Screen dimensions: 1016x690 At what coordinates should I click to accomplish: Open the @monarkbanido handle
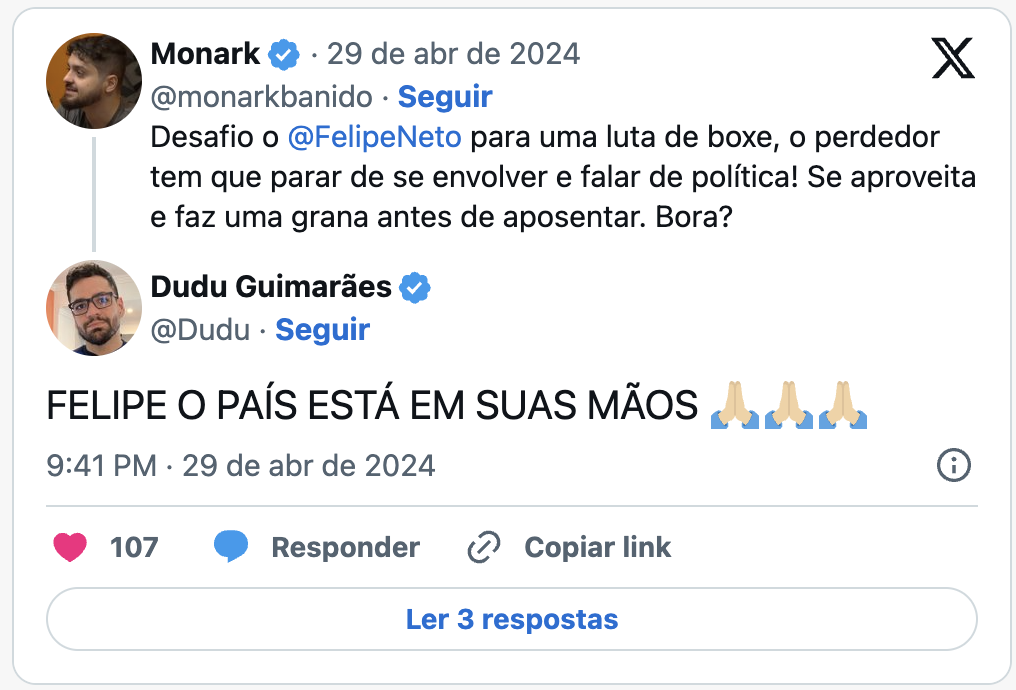coord(261,97)
